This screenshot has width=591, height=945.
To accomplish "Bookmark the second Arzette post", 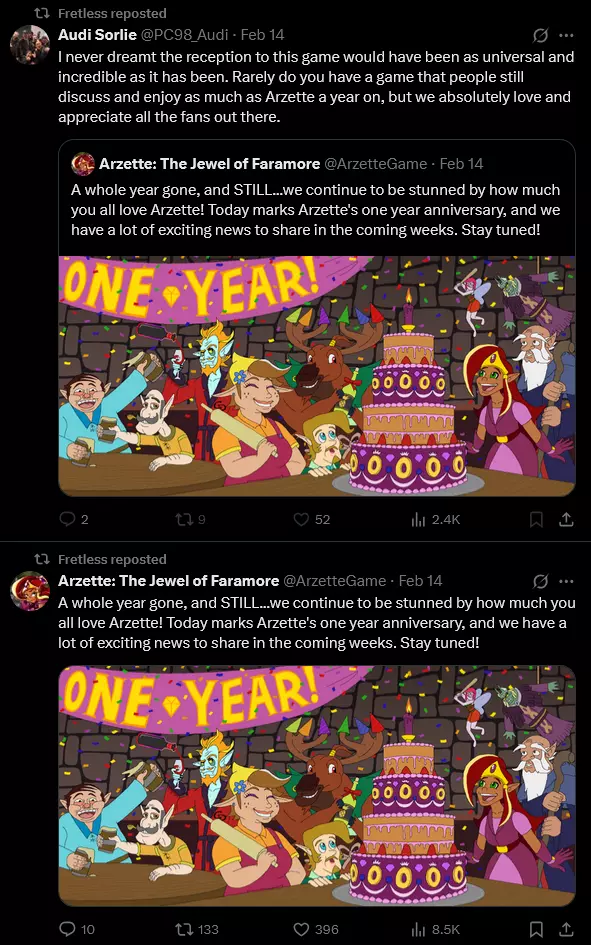I will pyautogui.click(x=536, y=929).
